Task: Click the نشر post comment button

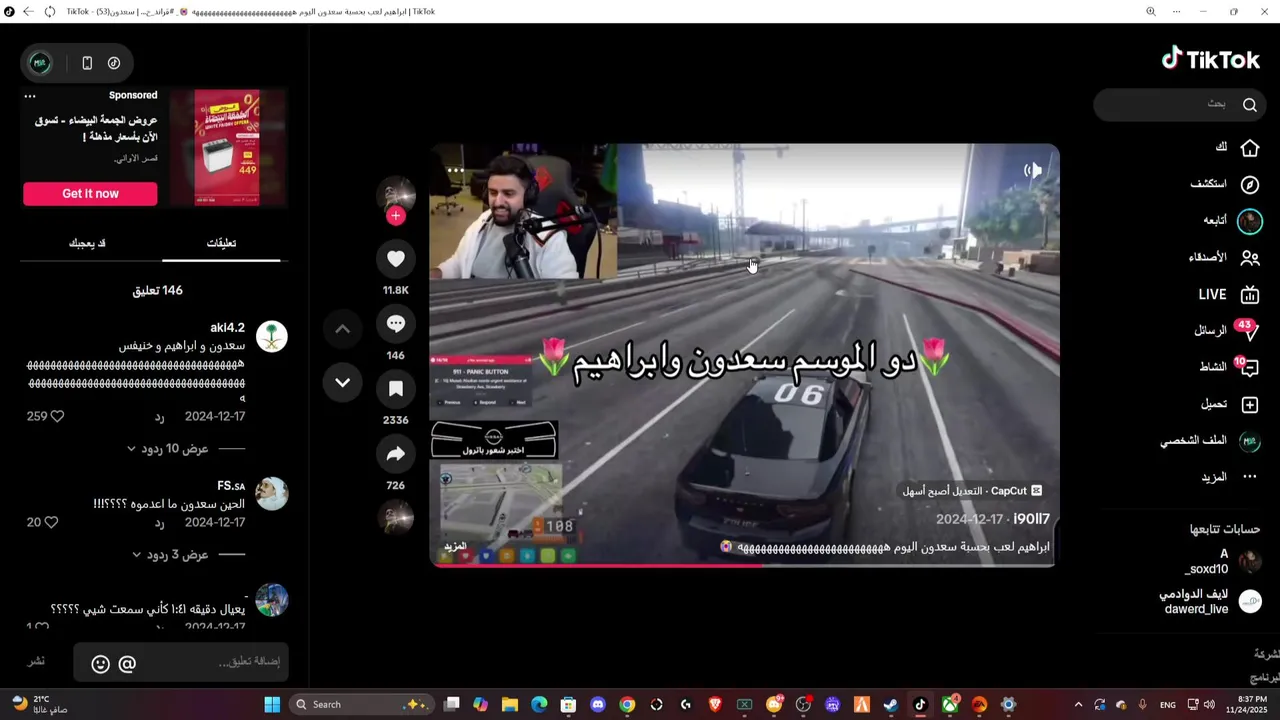Action: click(x=36, y=662)
